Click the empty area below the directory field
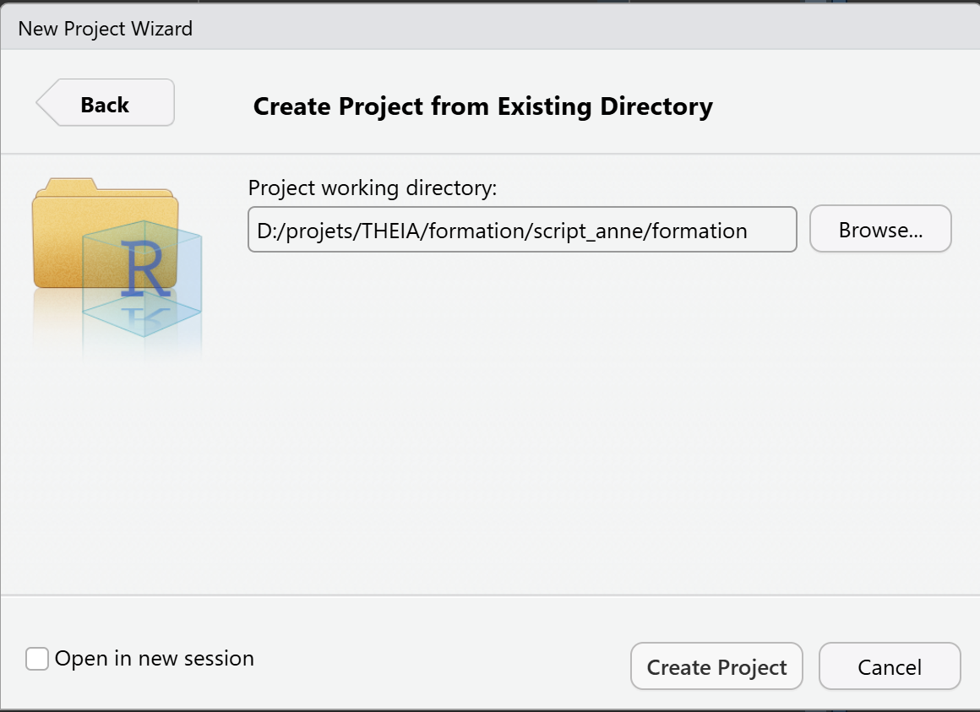 [x=600, y=420]
